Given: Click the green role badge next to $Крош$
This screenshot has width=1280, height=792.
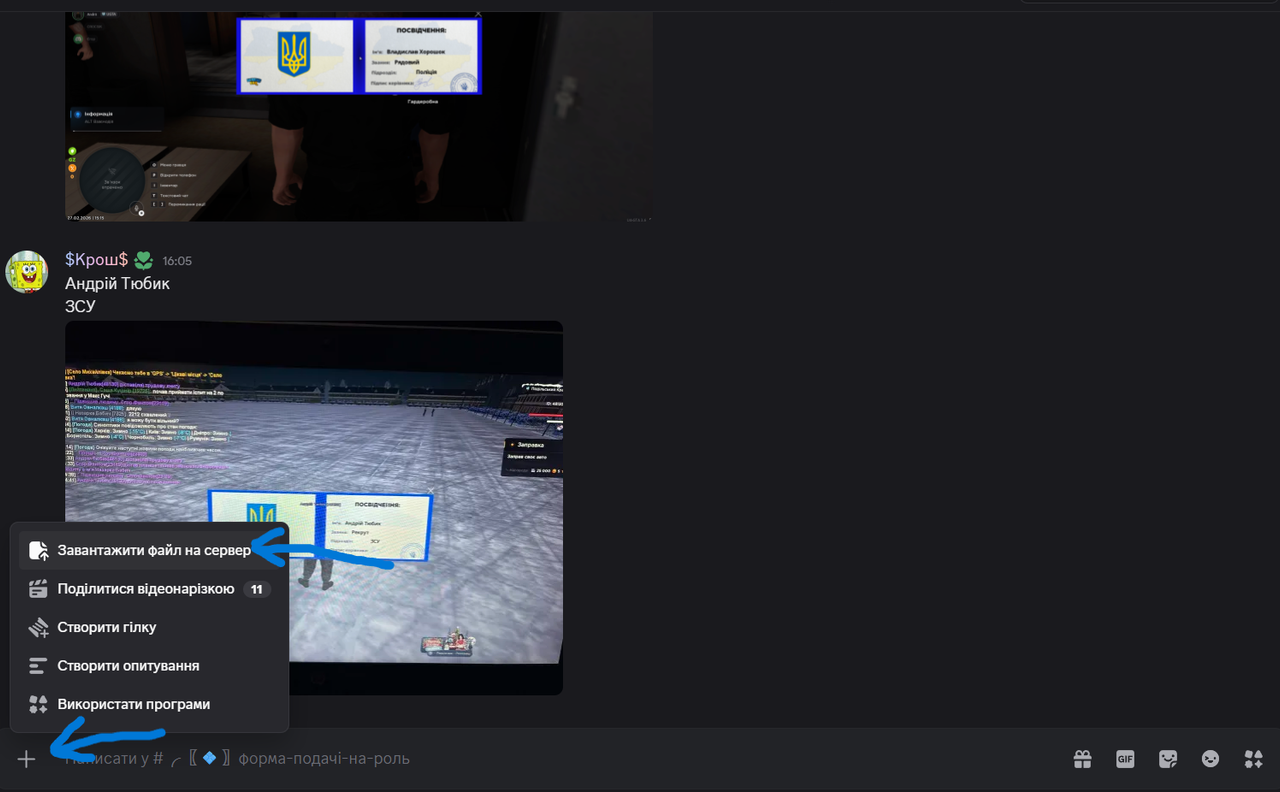Looking at the screenshot, I should [x=144, y=260].
